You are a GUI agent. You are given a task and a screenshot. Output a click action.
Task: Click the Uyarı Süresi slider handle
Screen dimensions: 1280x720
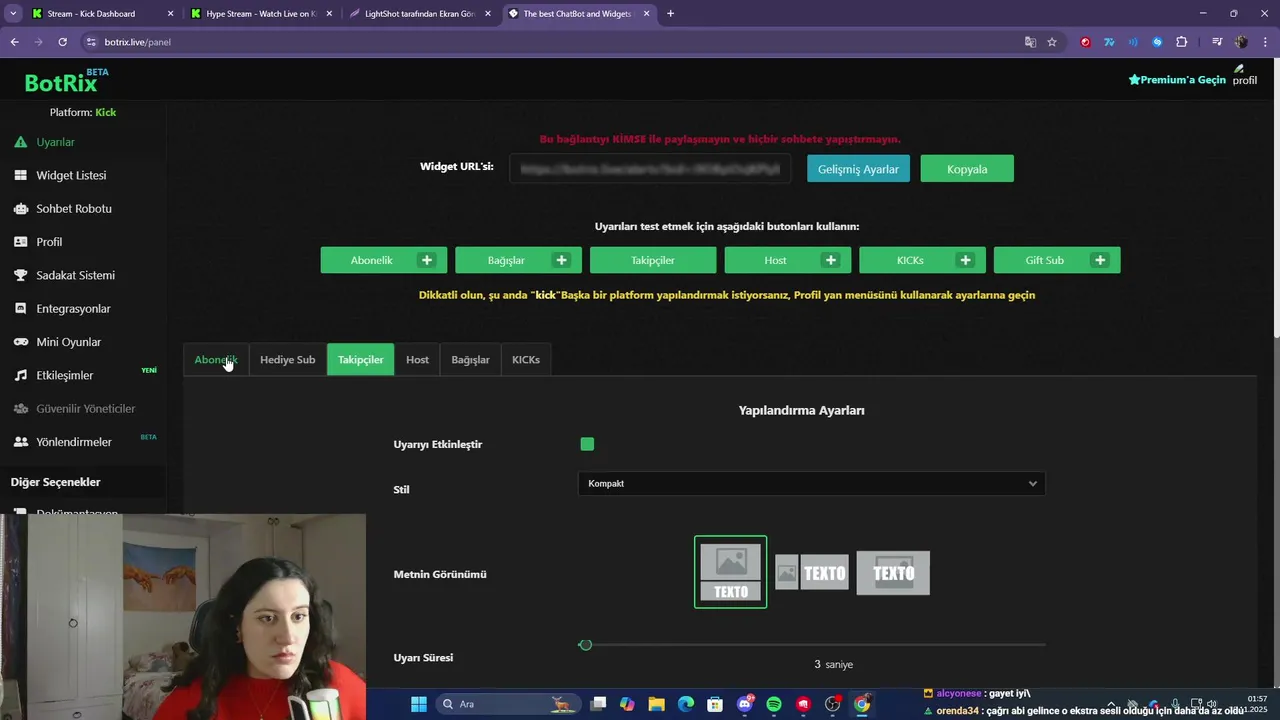[585, 645]
